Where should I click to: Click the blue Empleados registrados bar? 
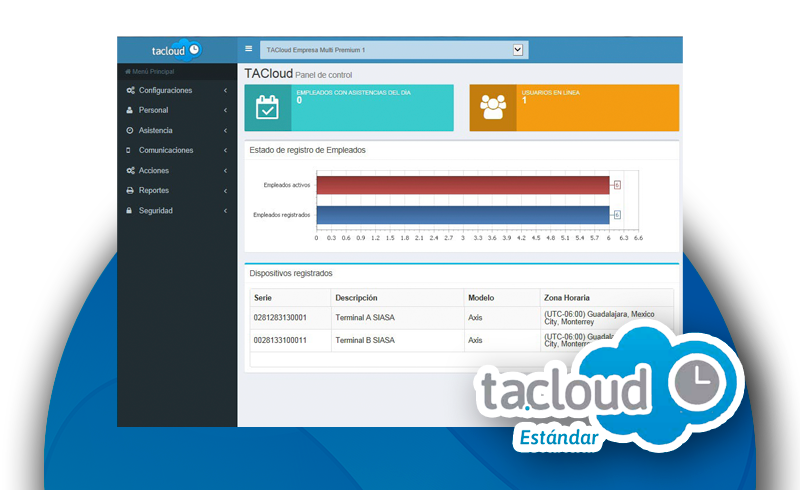tap(463, 215)
